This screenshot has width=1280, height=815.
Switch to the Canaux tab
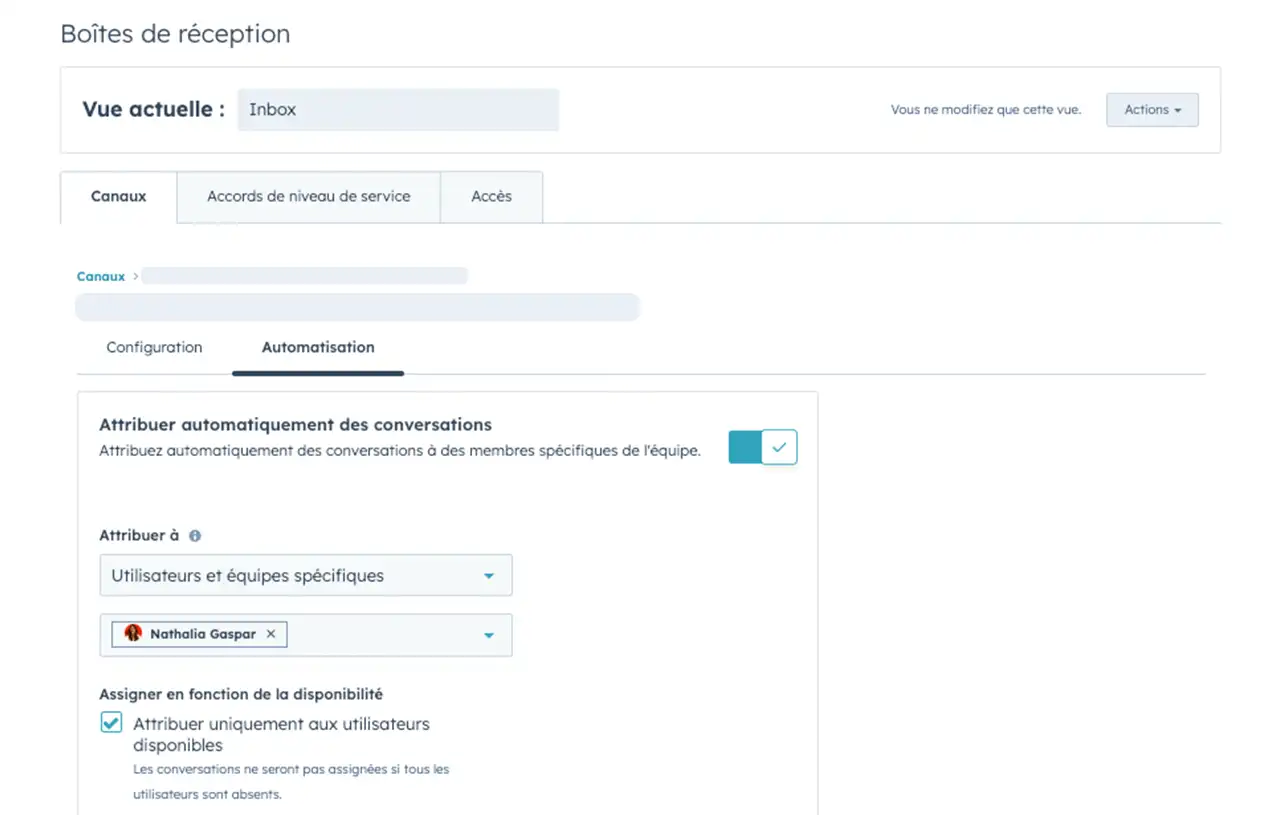(x=119, y=197)
